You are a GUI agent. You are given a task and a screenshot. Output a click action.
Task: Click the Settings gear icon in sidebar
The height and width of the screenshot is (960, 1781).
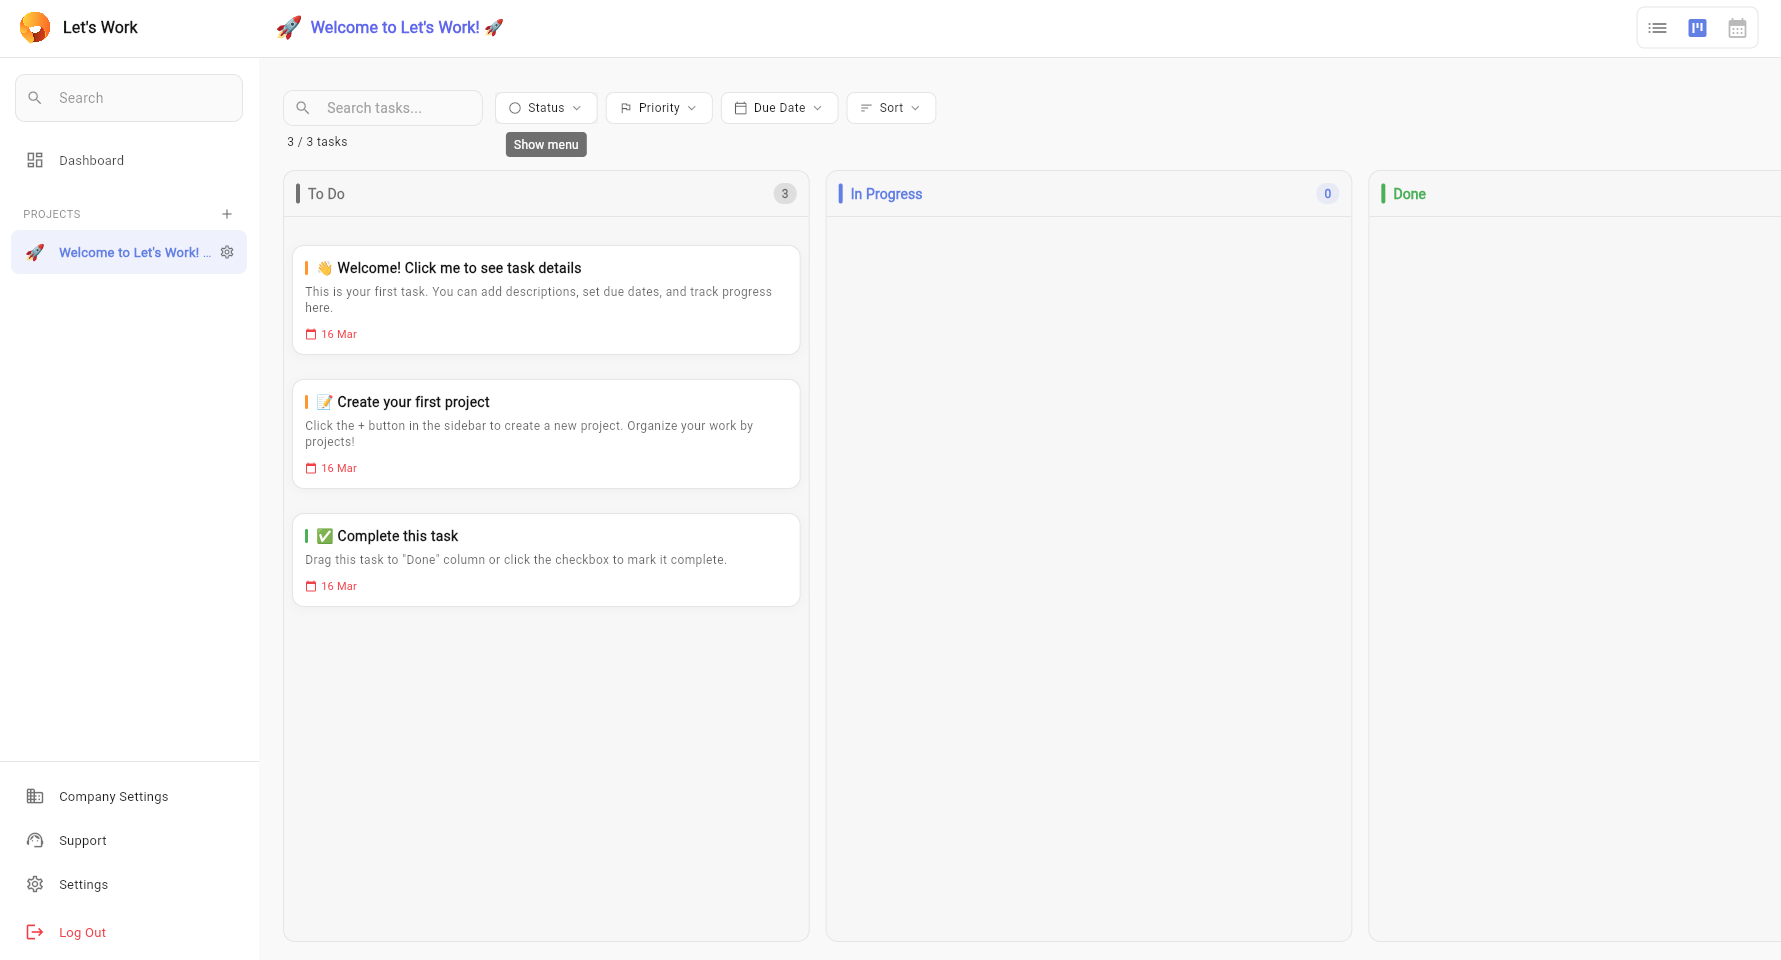[x=35, y=884]
